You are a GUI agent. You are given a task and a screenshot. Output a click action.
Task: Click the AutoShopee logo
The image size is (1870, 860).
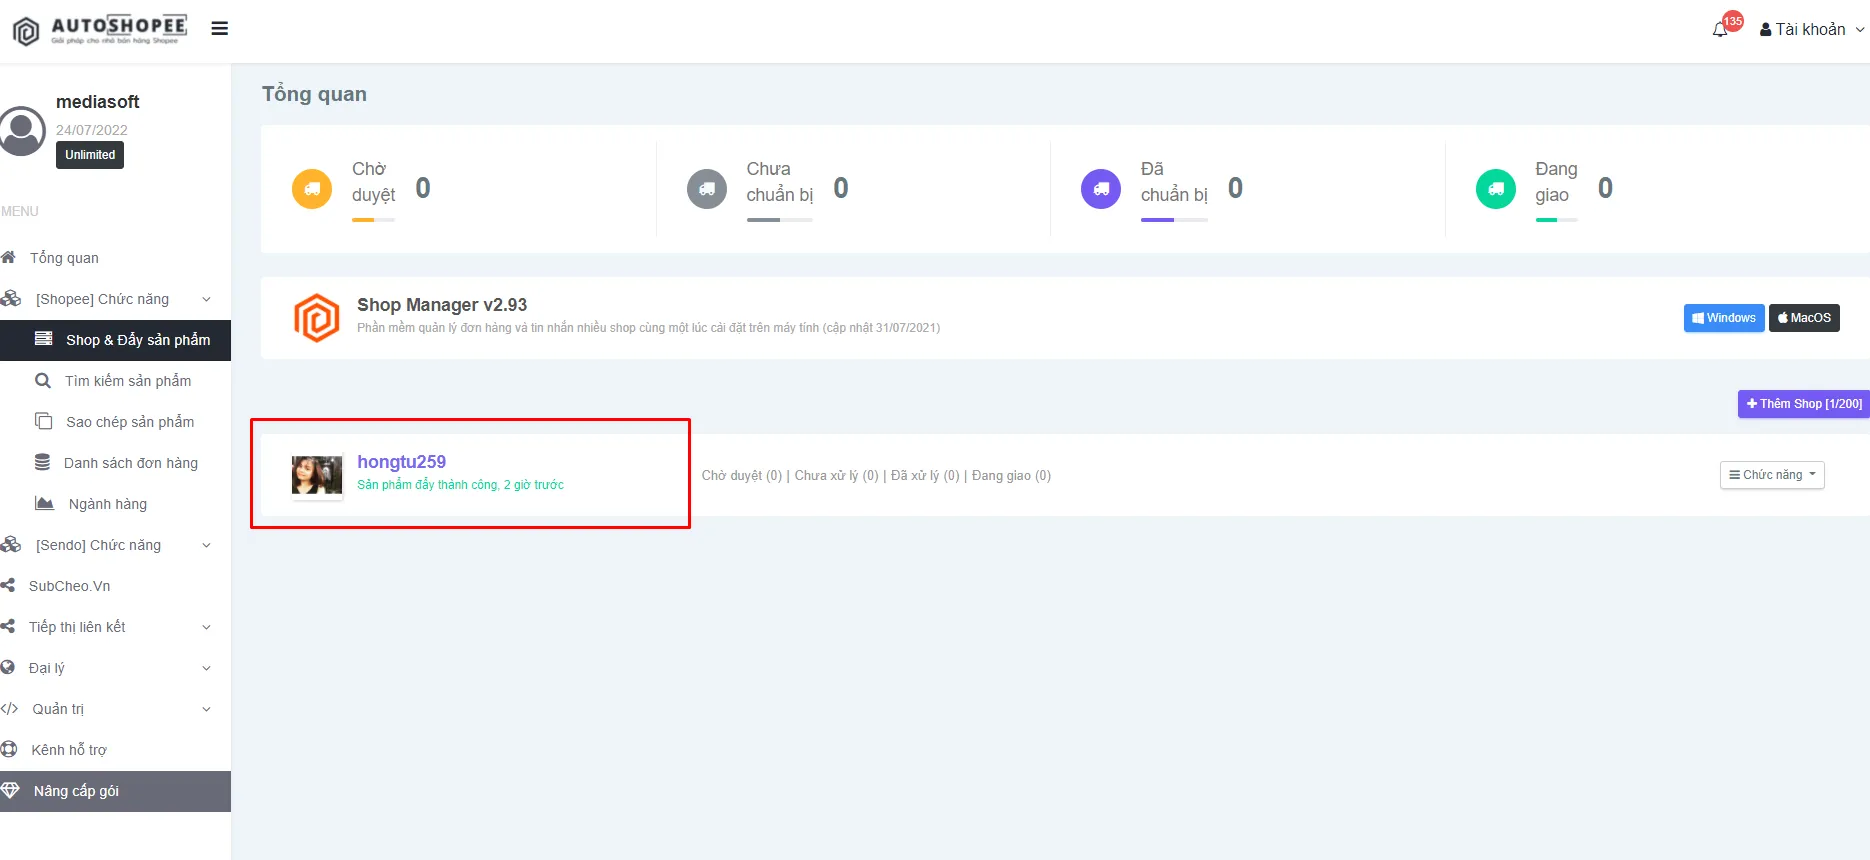100,30
